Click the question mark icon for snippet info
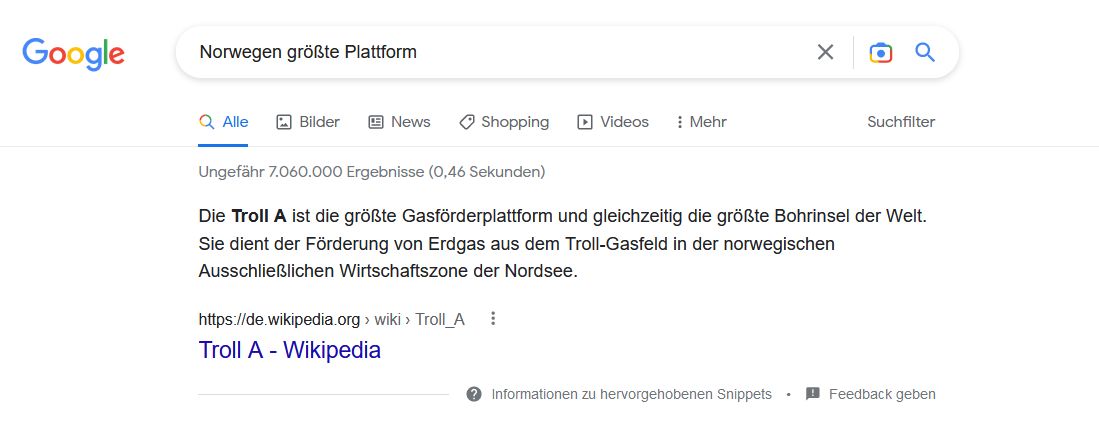 pyautogui.click(x=474, y=394)
